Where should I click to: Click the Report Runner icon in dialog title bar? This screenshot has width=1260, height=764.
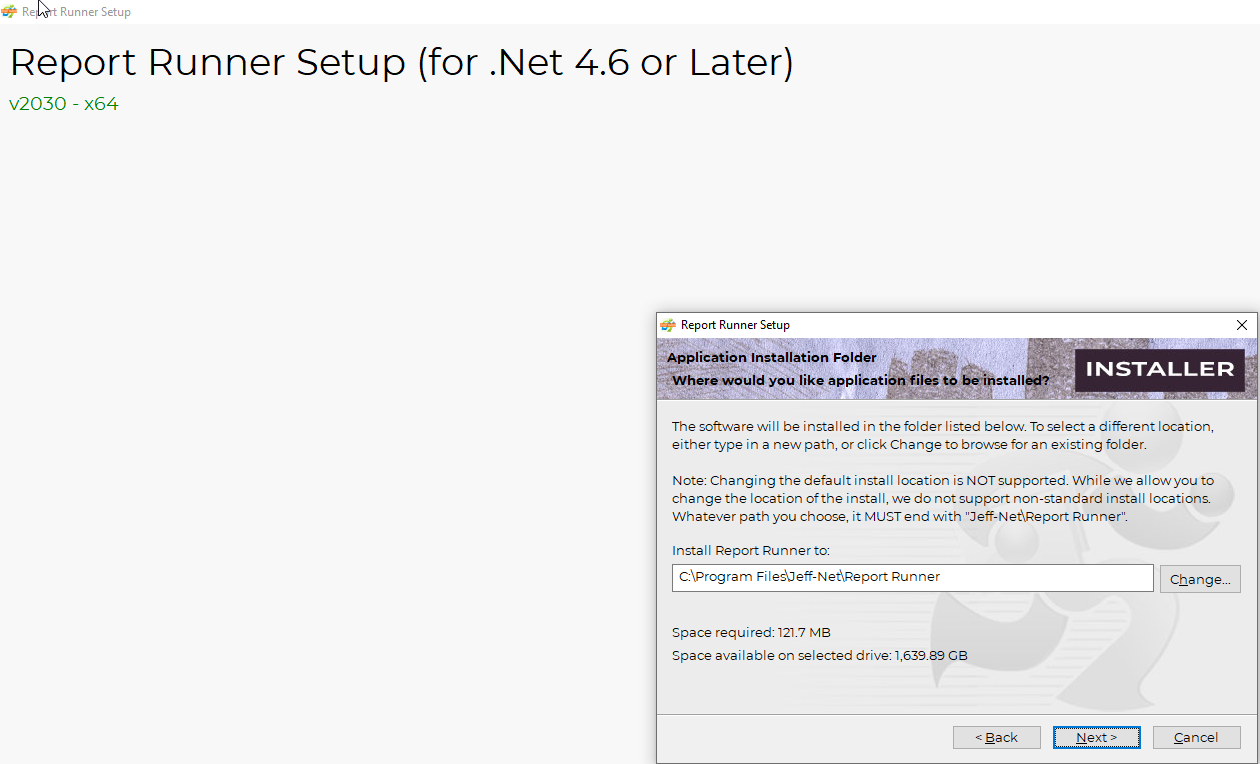point(668,325)
